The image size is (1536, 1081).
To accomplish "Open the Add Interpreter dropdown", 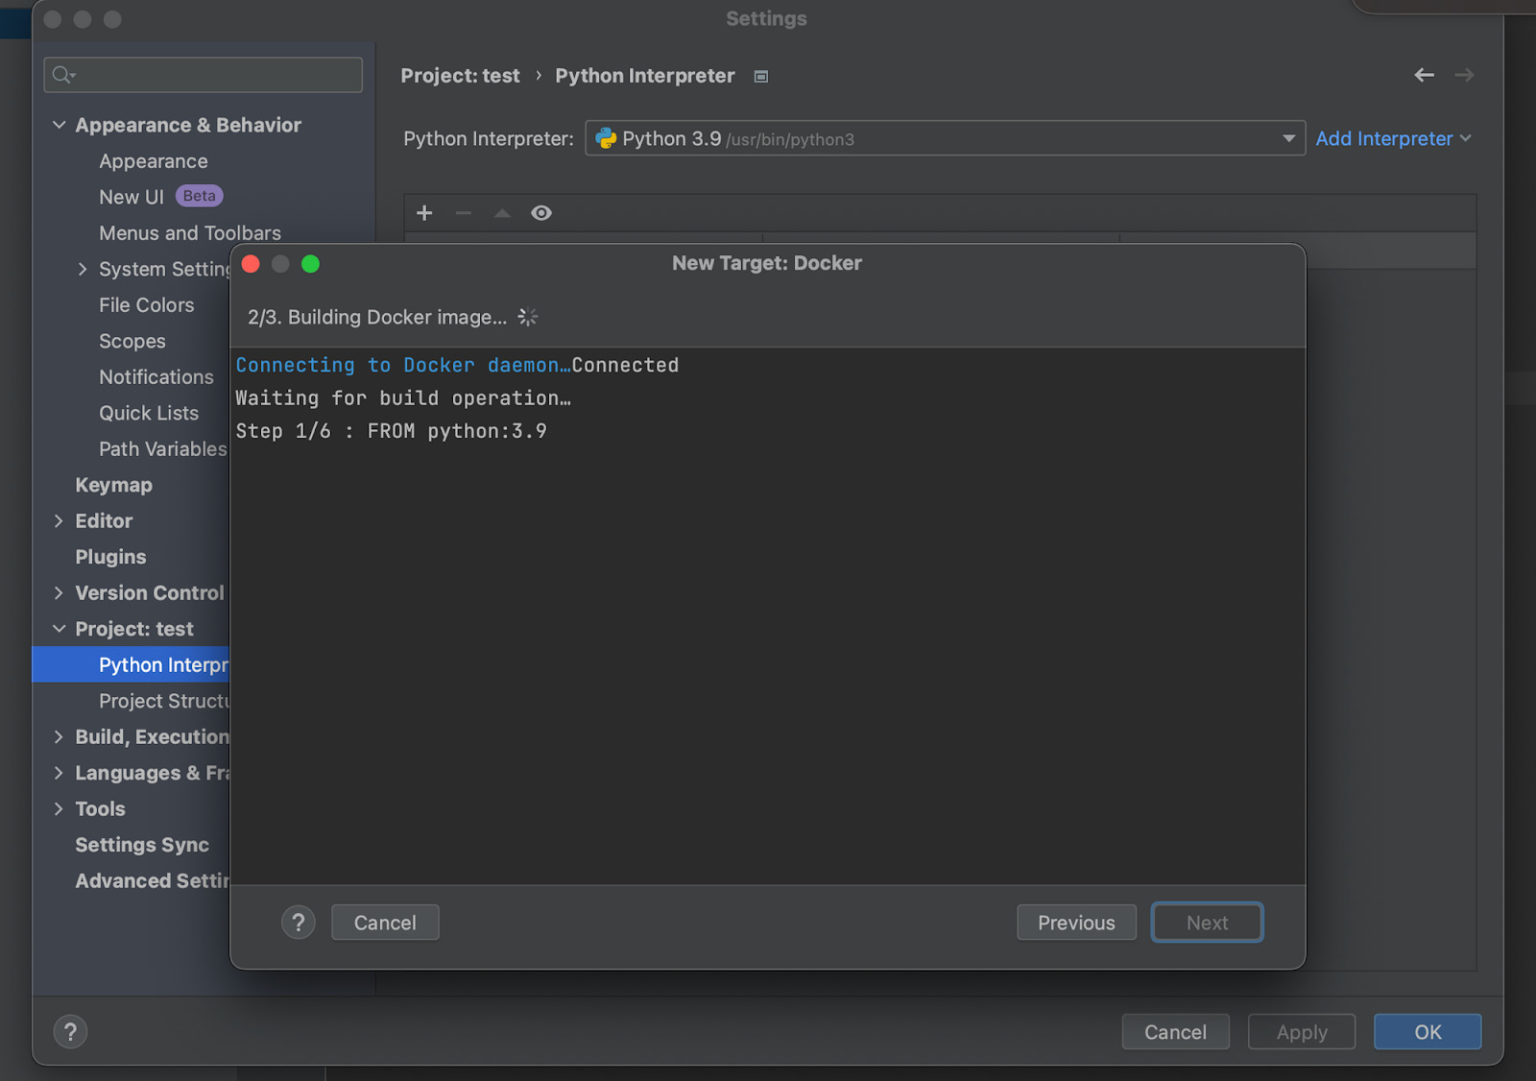I will pyautogui.click(x=1393, y=138).
